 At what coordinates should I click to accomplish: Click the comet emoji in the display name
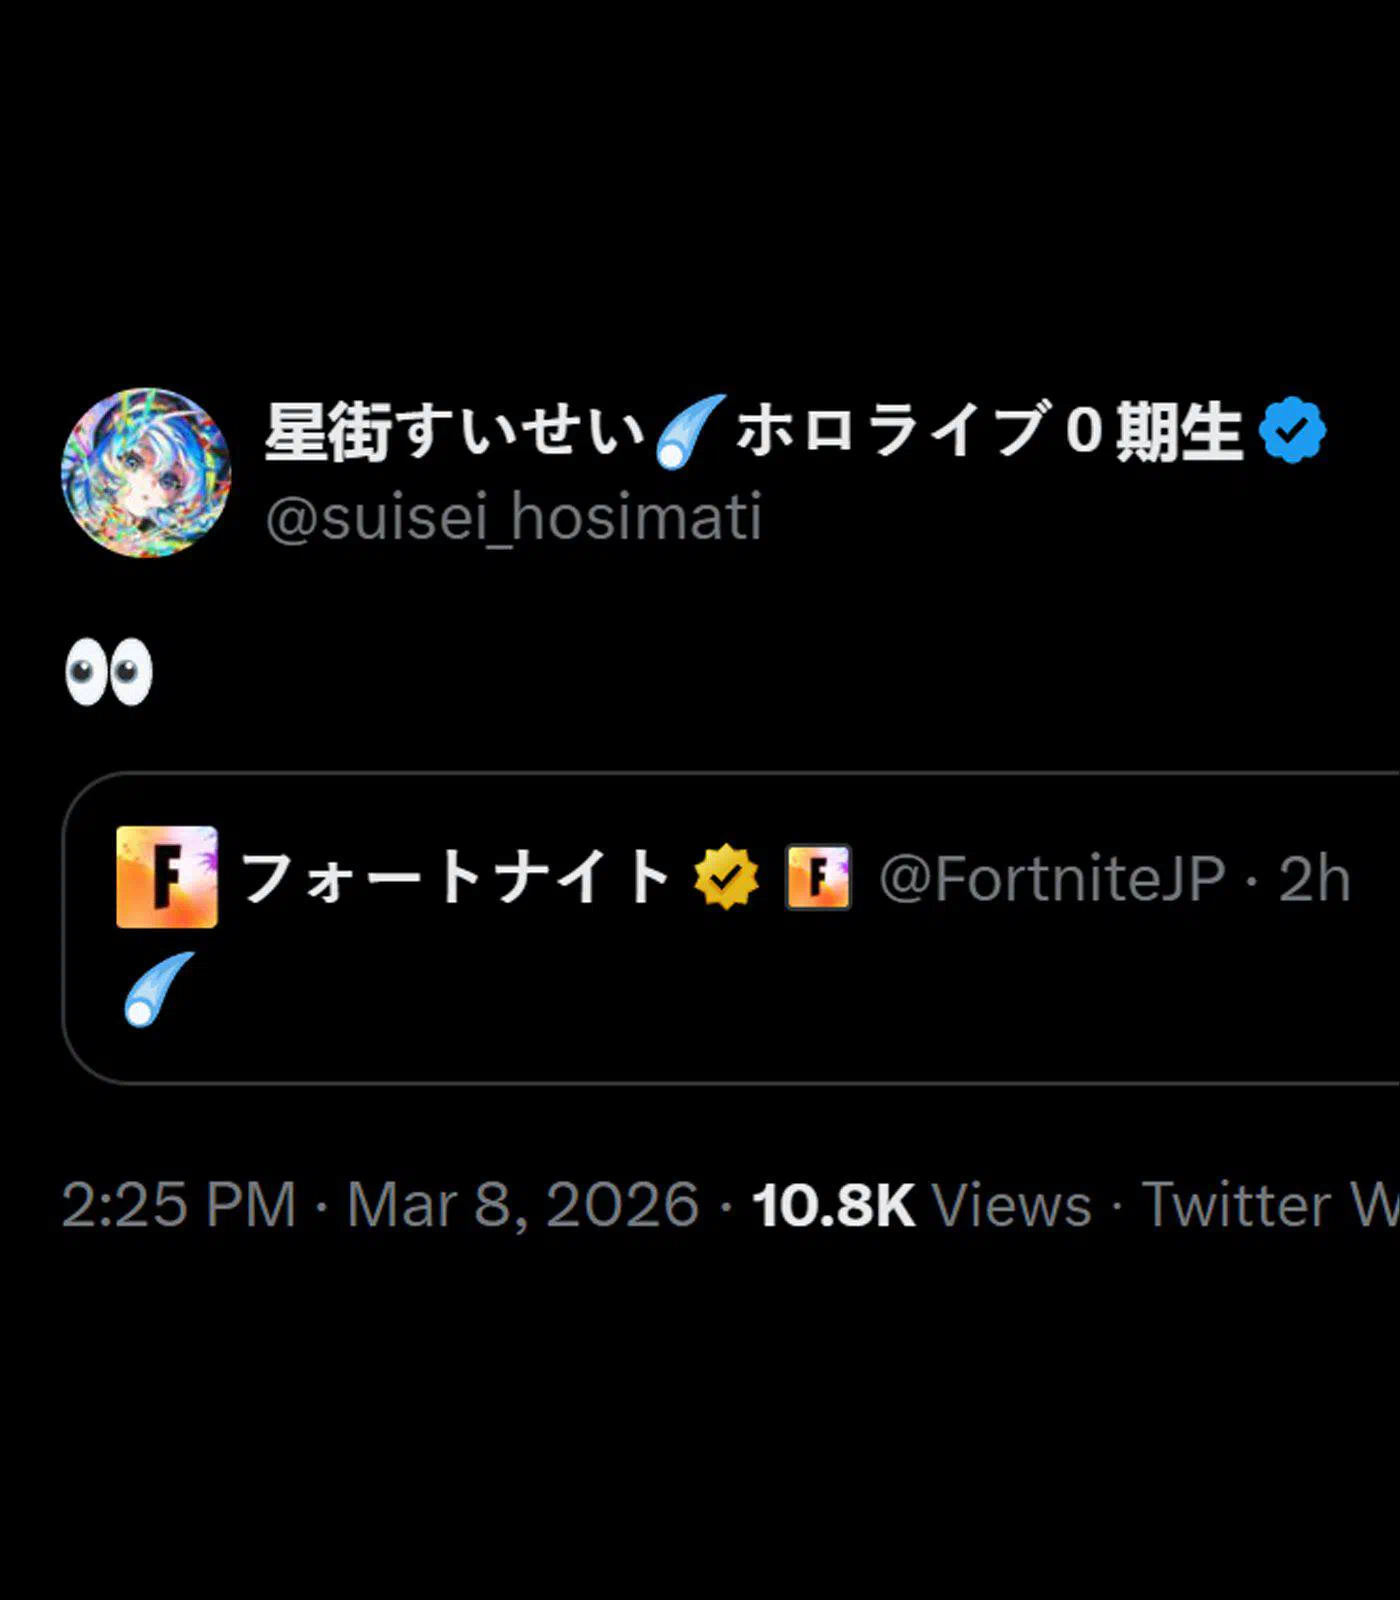click(x=690, y=432)
